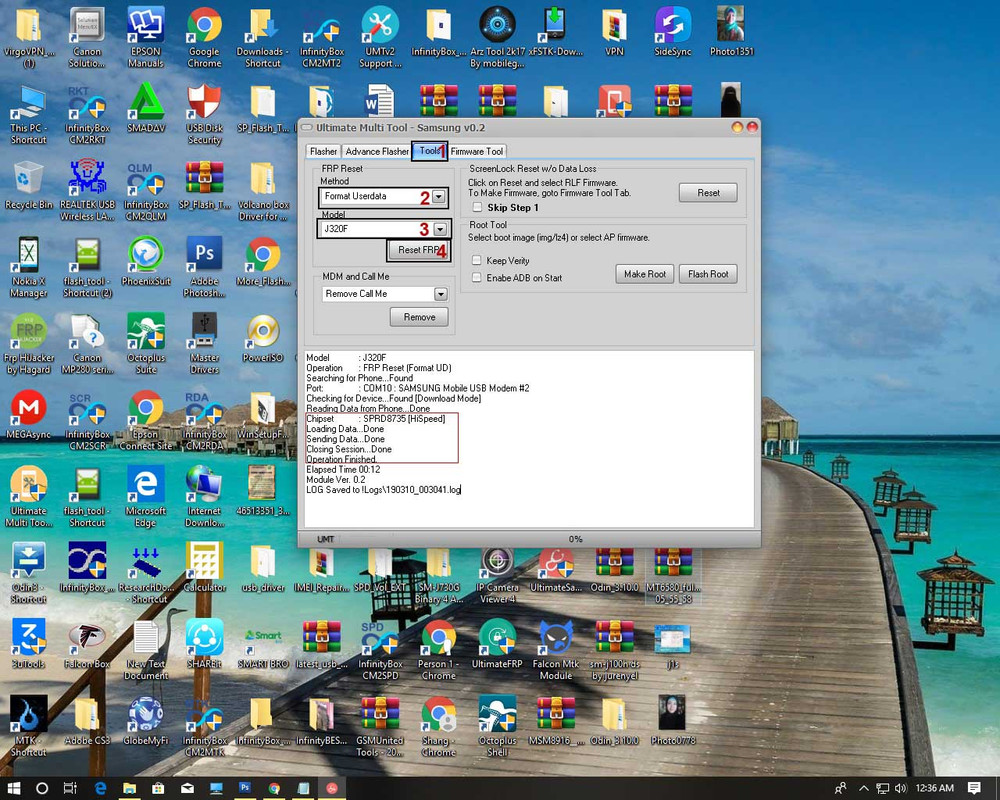1000x800 pixels.
Task: Select the SMADAV desktop icon
Action: 146,108
